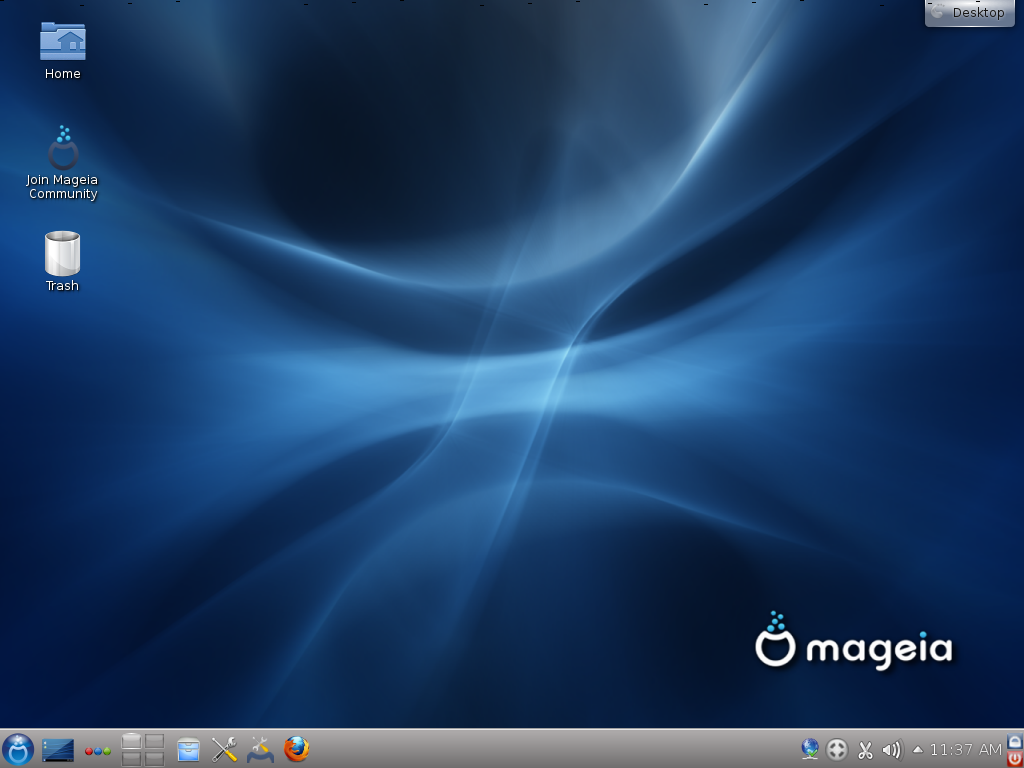
Task: Open the activities icon with three colored dots
Action: coord(97,751)
